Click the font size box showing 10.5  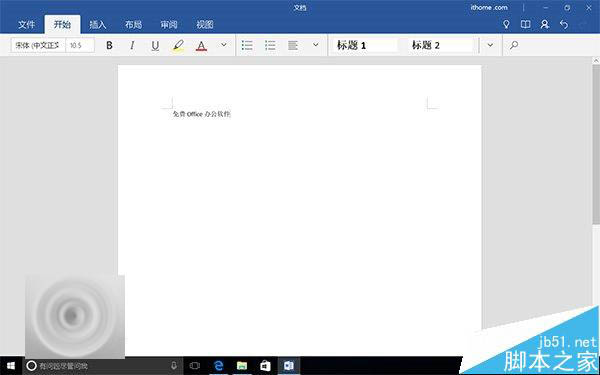coord(80,45)
